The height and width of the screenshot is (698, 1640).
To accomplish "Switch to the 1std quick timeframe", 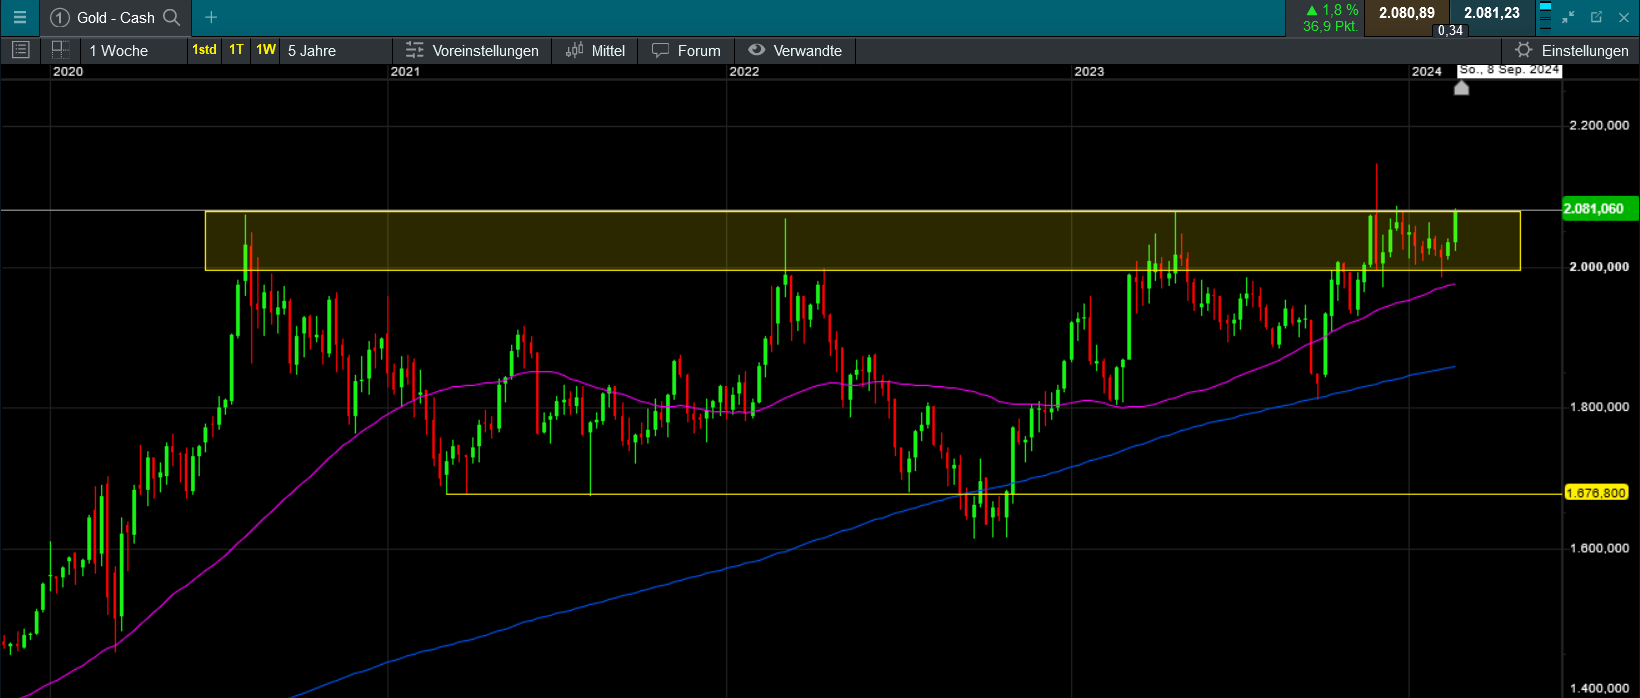I will (204, 50).
